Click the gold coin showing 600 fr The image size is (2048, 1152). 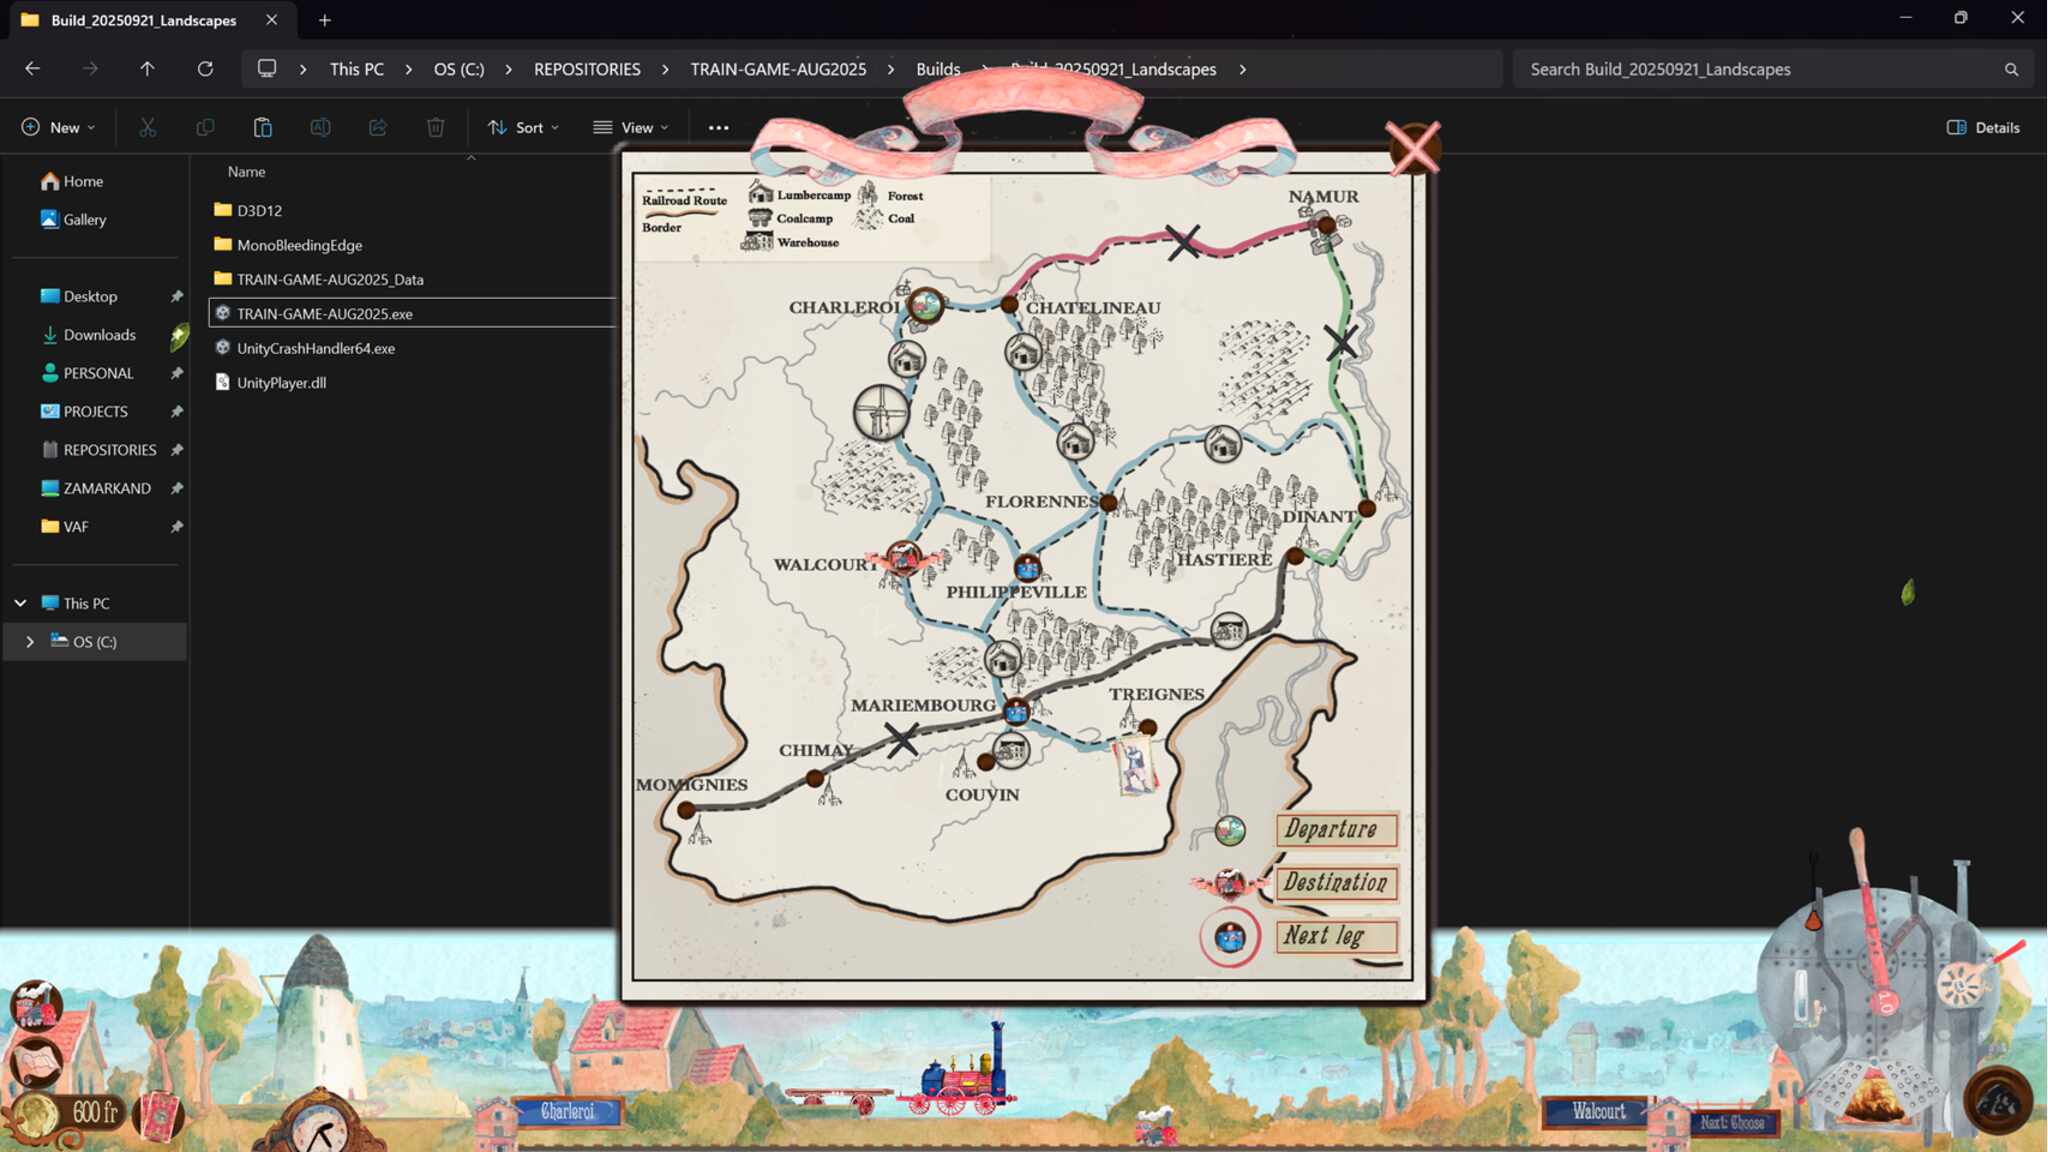pos(36,1114)
